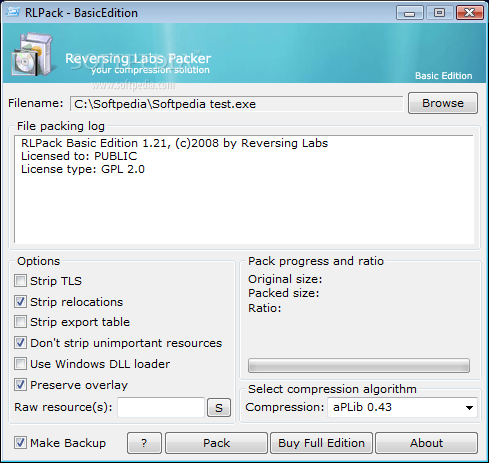The width and height of the screenshot is (489, 463).
Task: Click the RLPack title bar app icon
Action: coord(13,12)
